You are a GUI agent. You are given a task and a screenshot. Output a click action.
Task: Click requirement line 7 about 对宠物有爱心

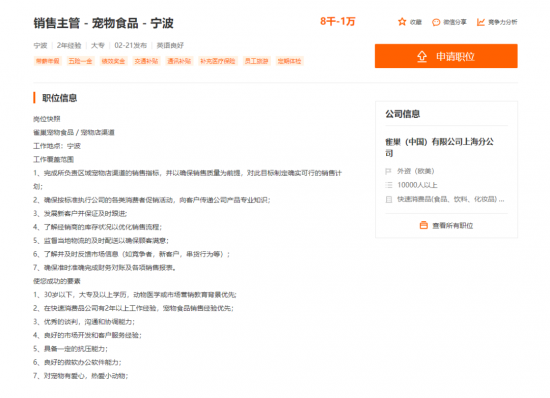[81, 376]
